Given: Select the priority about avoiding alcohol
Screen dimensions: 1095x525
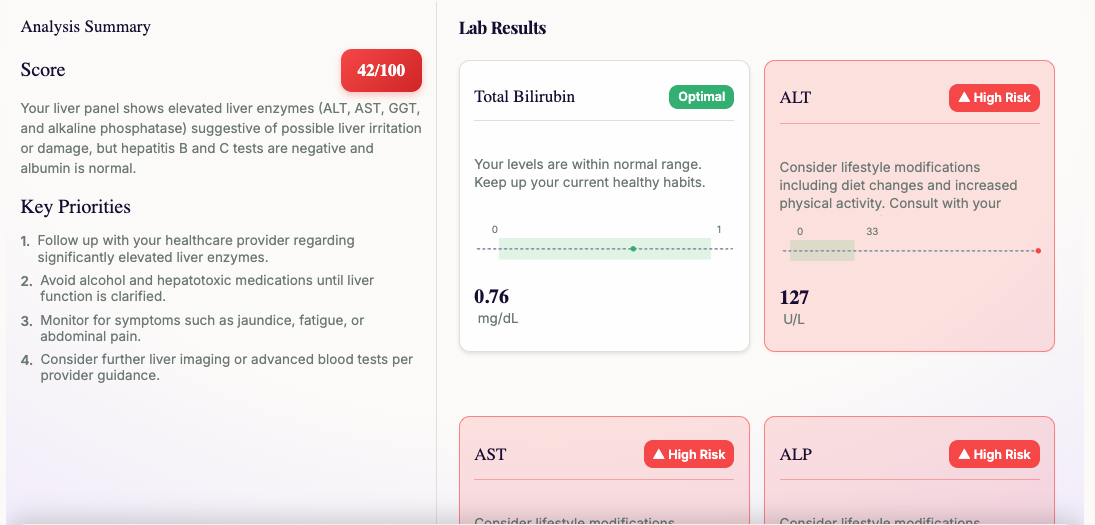Looking at the screenshot, I should click(207, 288).
